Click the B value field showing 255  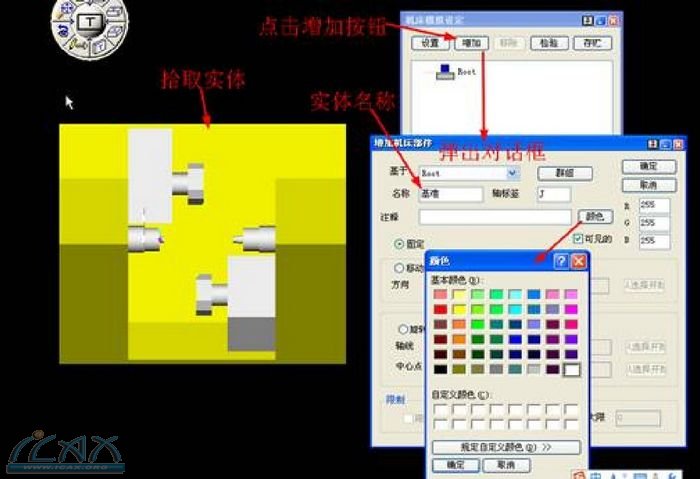pyautogui.click(x=654, y=241)
